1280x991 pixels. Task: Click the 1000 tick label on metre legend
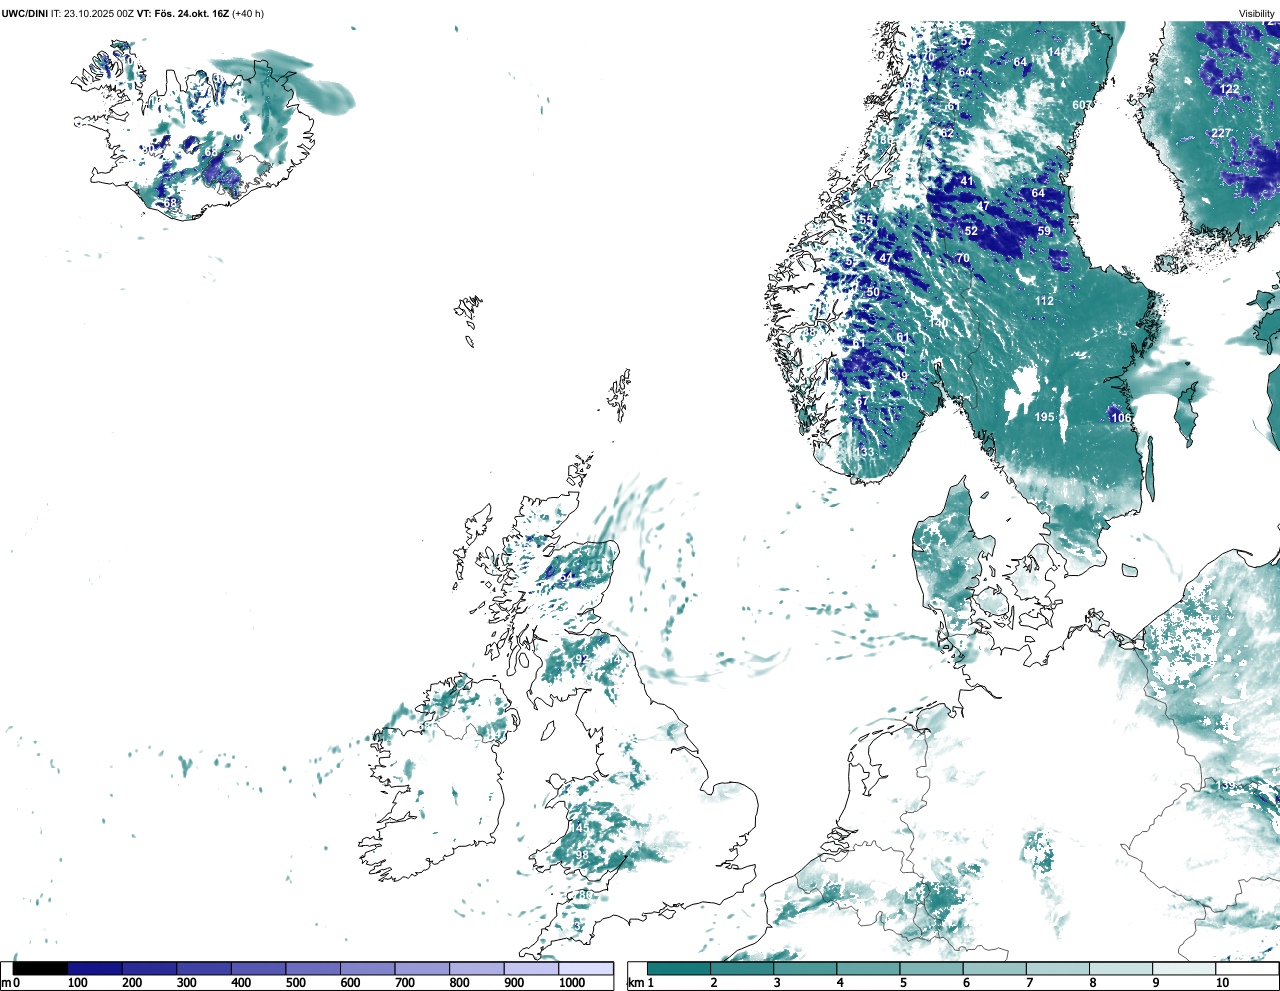point(571,983)
